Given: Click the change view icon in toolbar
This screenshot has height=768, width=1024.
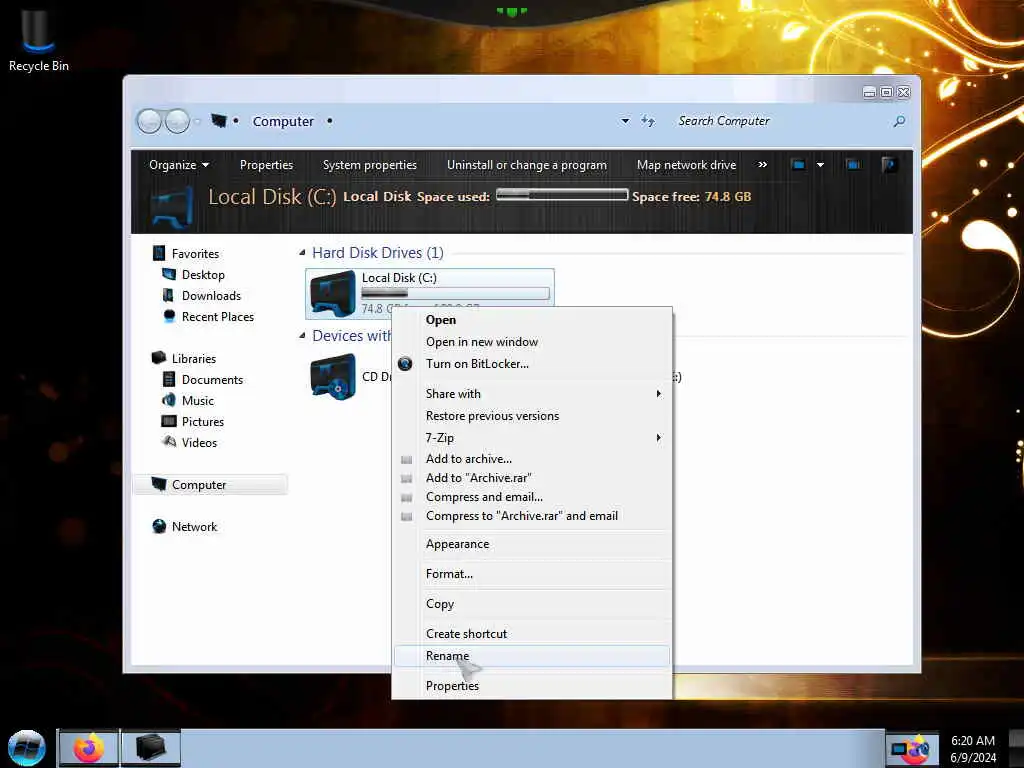Looking at the screenshot, I should point(798,165).
